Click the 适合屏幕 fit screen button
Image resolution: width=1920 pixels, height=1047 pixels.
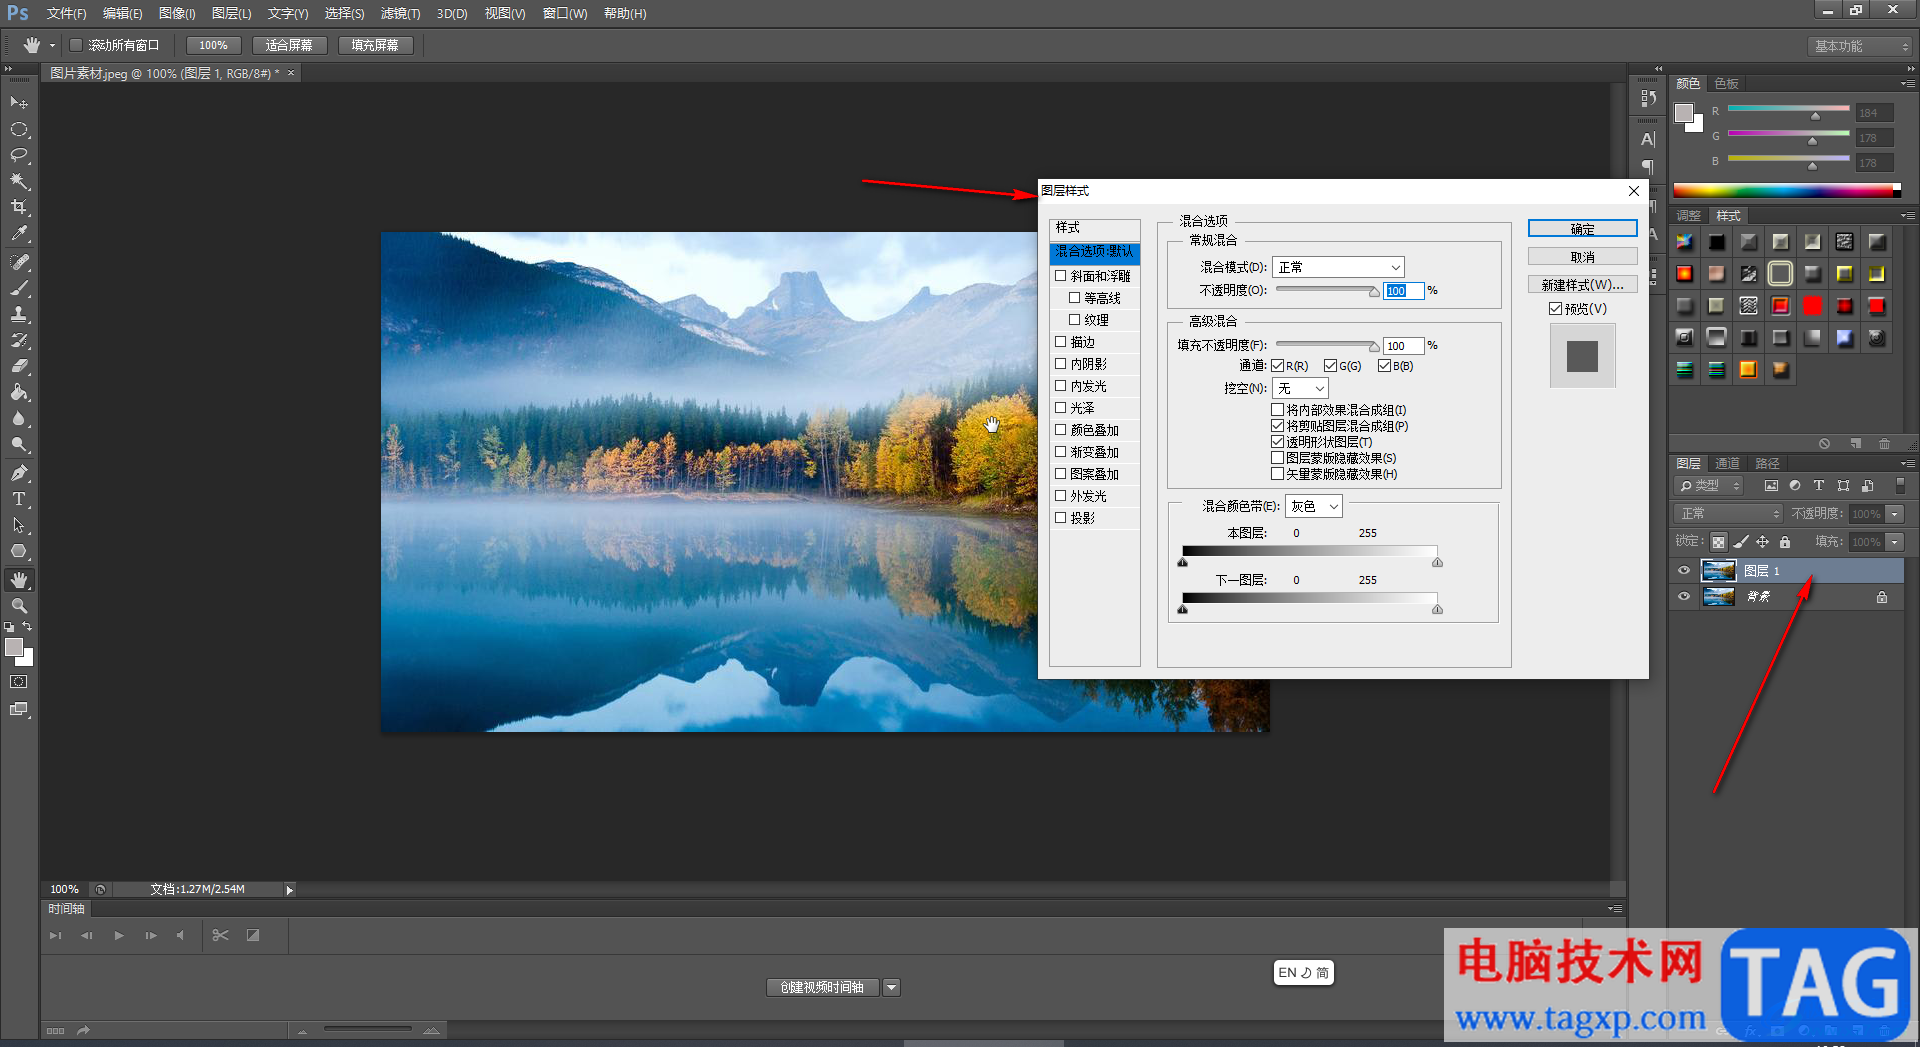289,45
